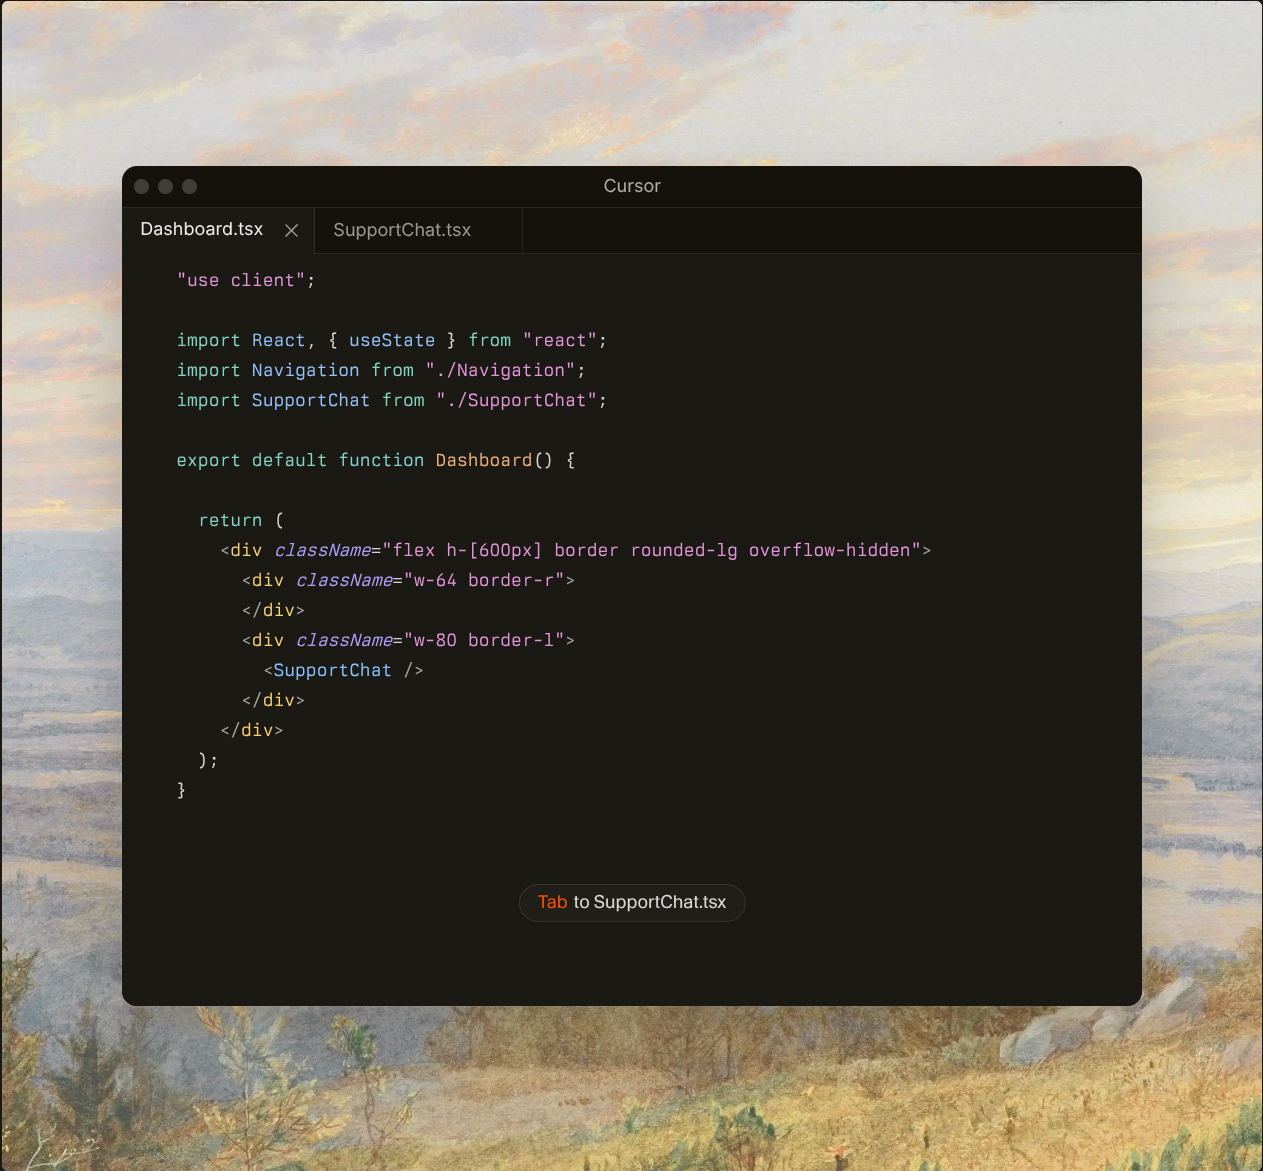
Task: Click the "react" module string
Action: (x=560, y=341)
